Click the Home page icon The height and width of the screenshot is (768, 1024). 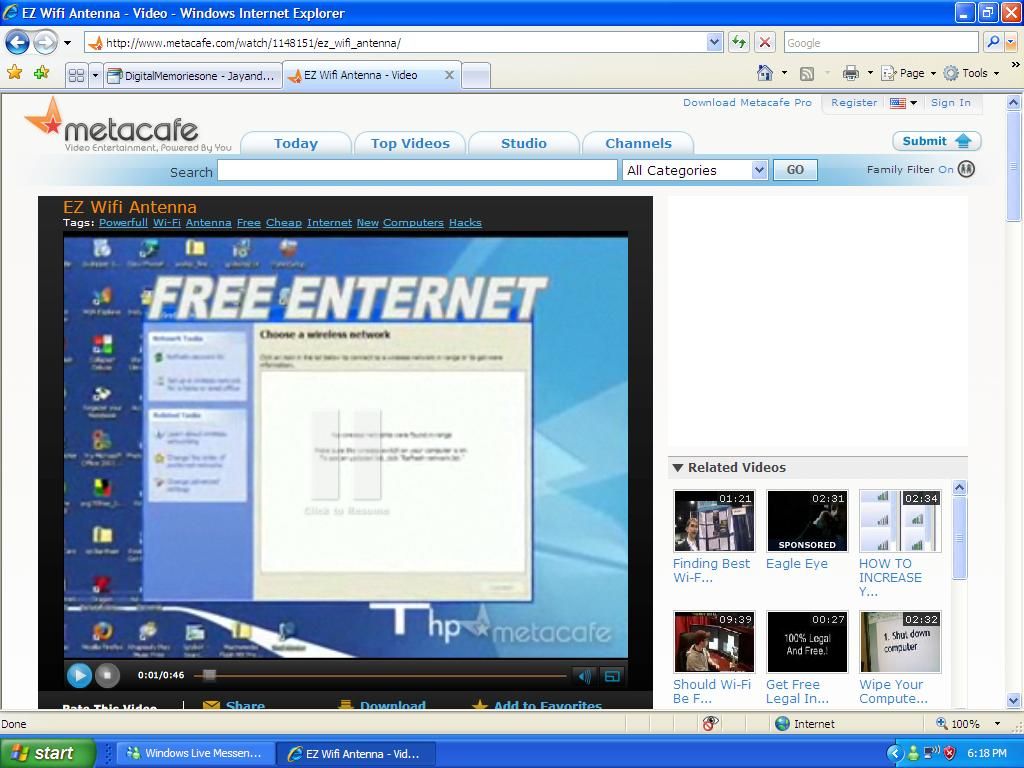tap(765, 72)
